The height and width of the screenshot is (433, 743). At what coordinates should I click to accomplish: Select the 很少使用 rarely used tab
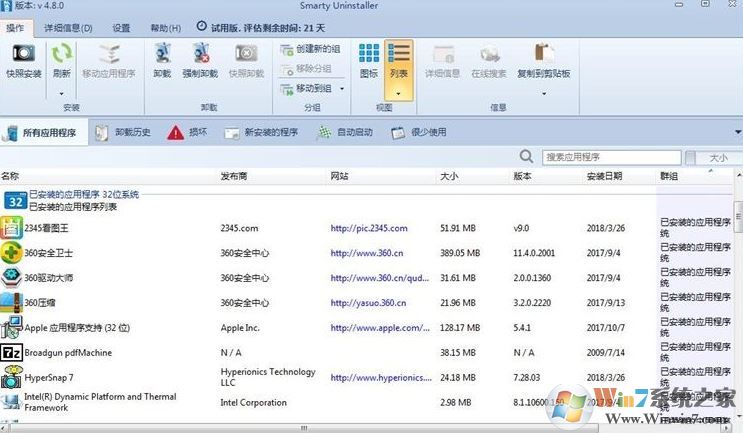tap(419, 133)
